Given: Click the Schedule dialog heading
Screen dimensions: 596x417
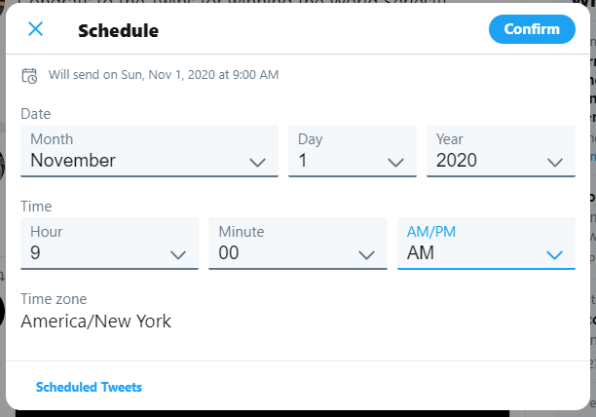Looking at the screenshot, I should [x=118, y=31].
